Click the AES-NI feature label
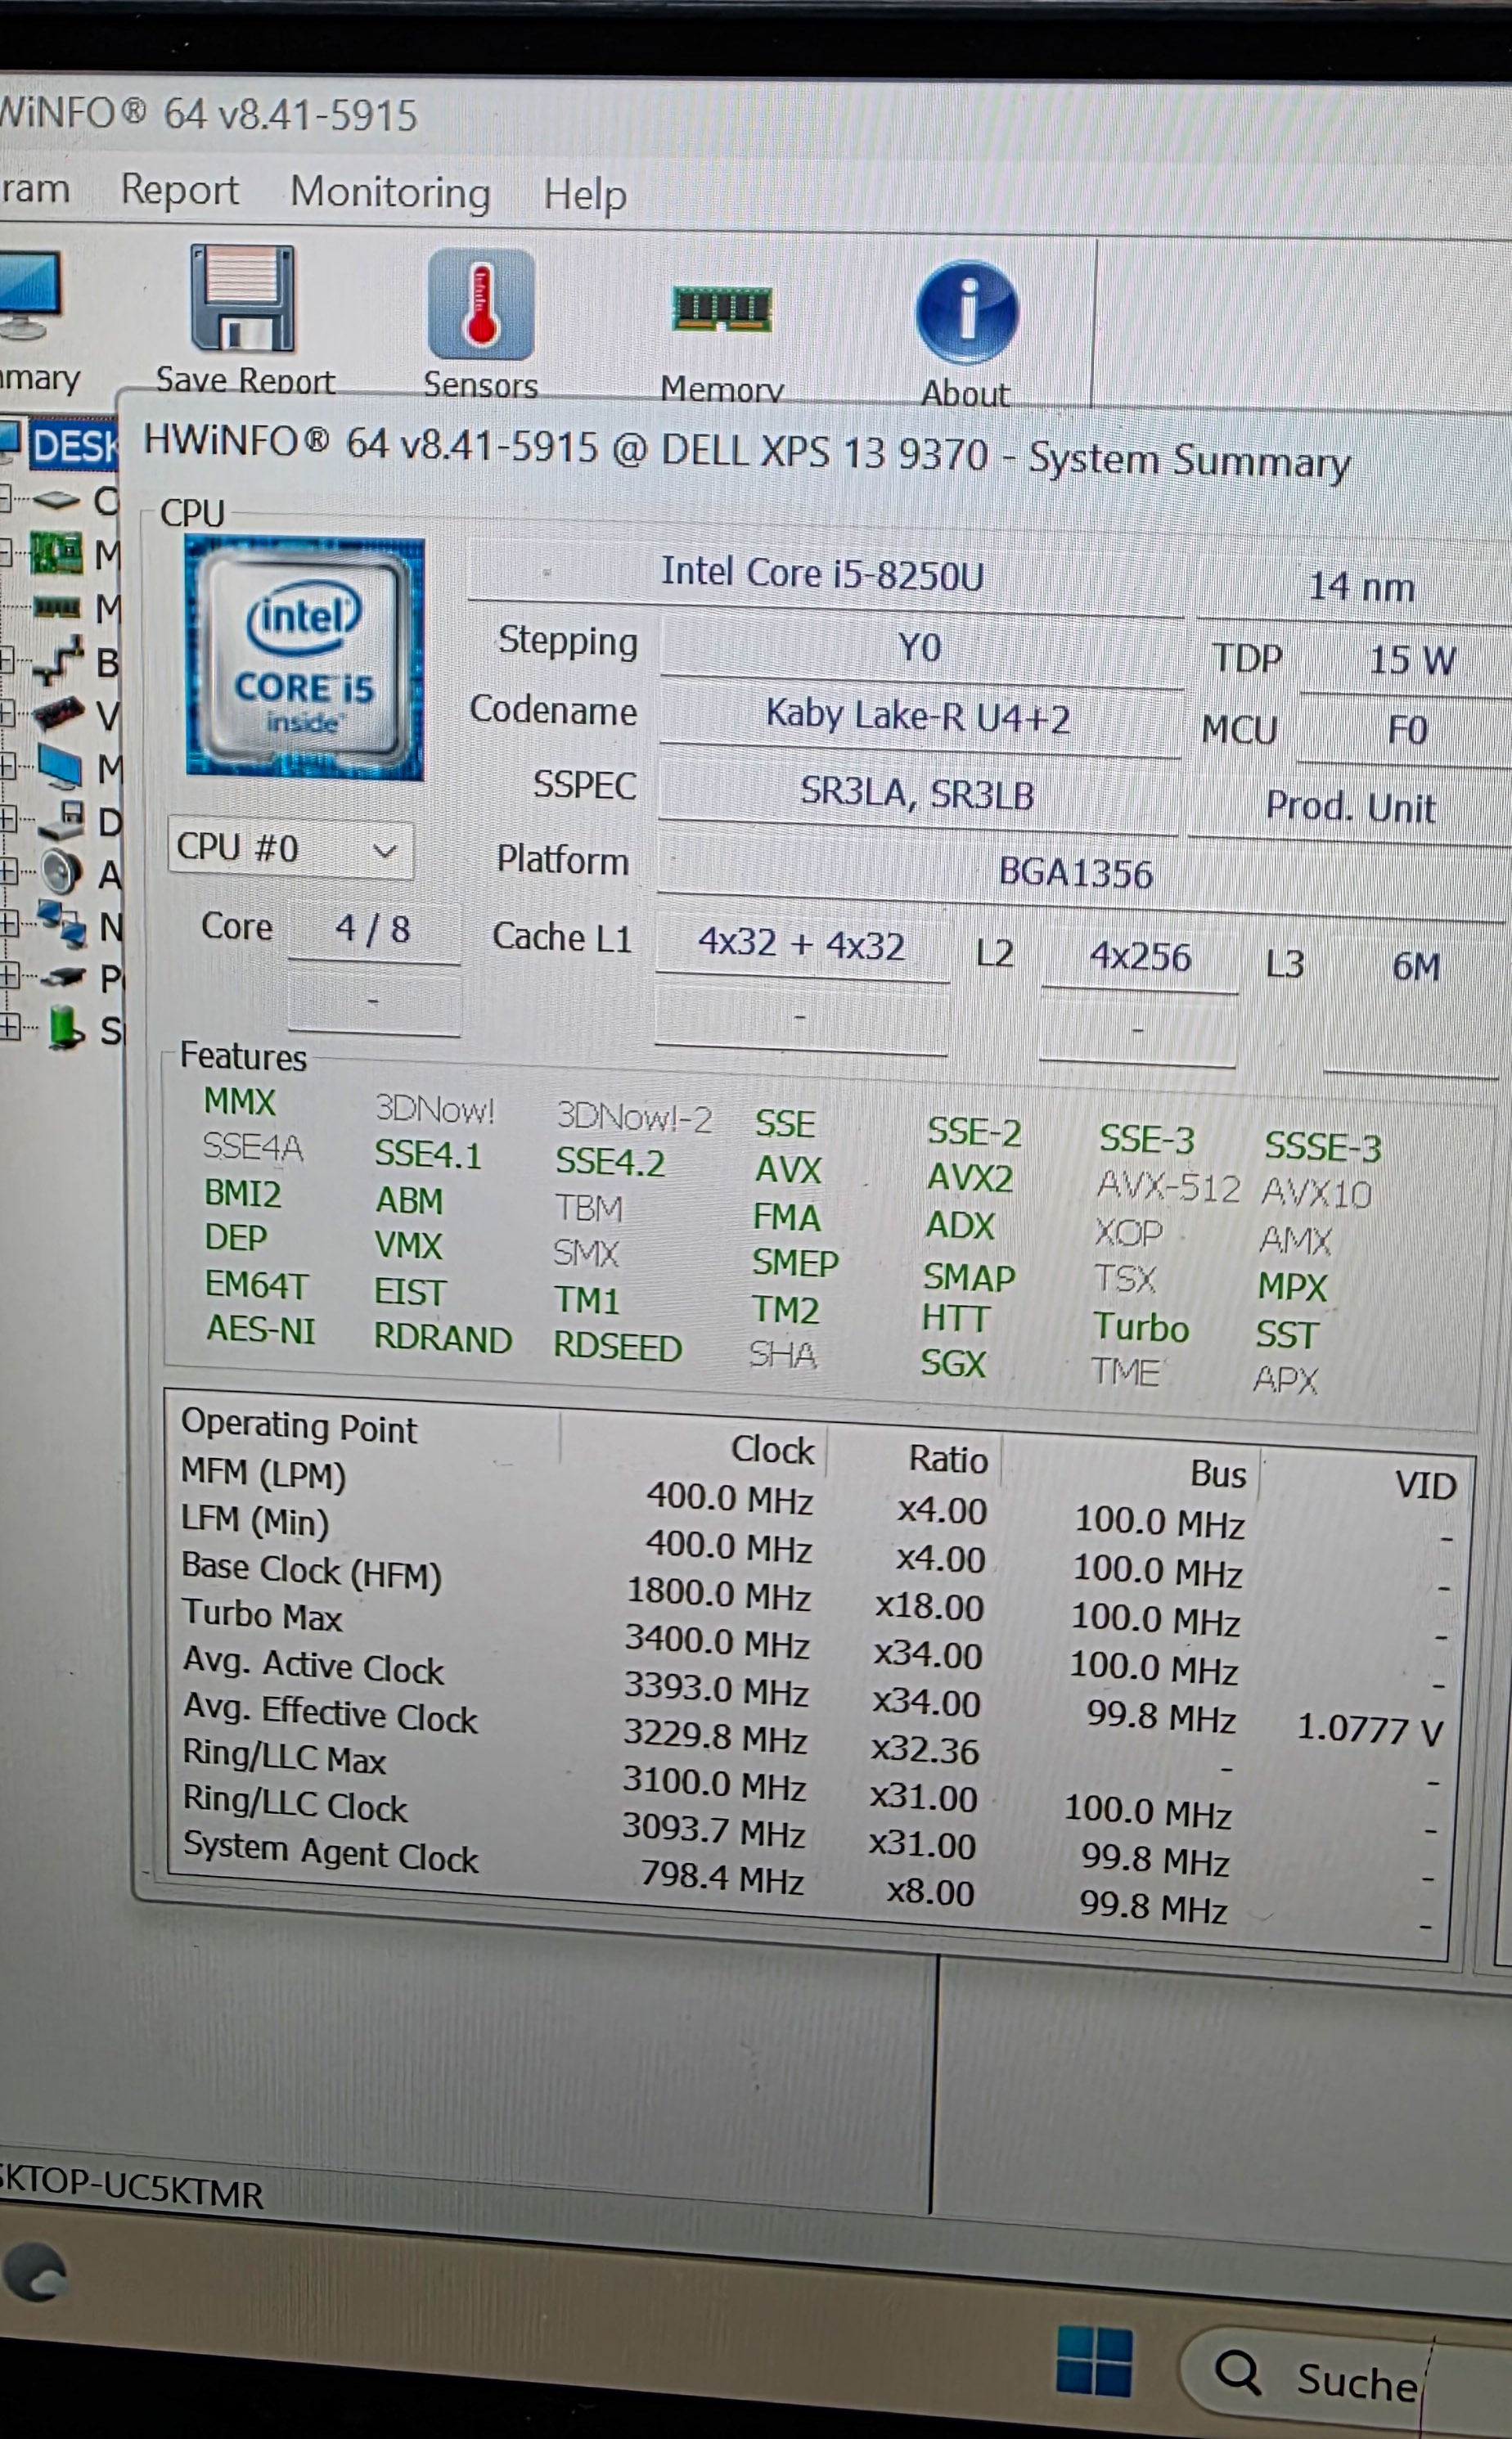Viewport: 1512px width, 2439px height. 261,1329
